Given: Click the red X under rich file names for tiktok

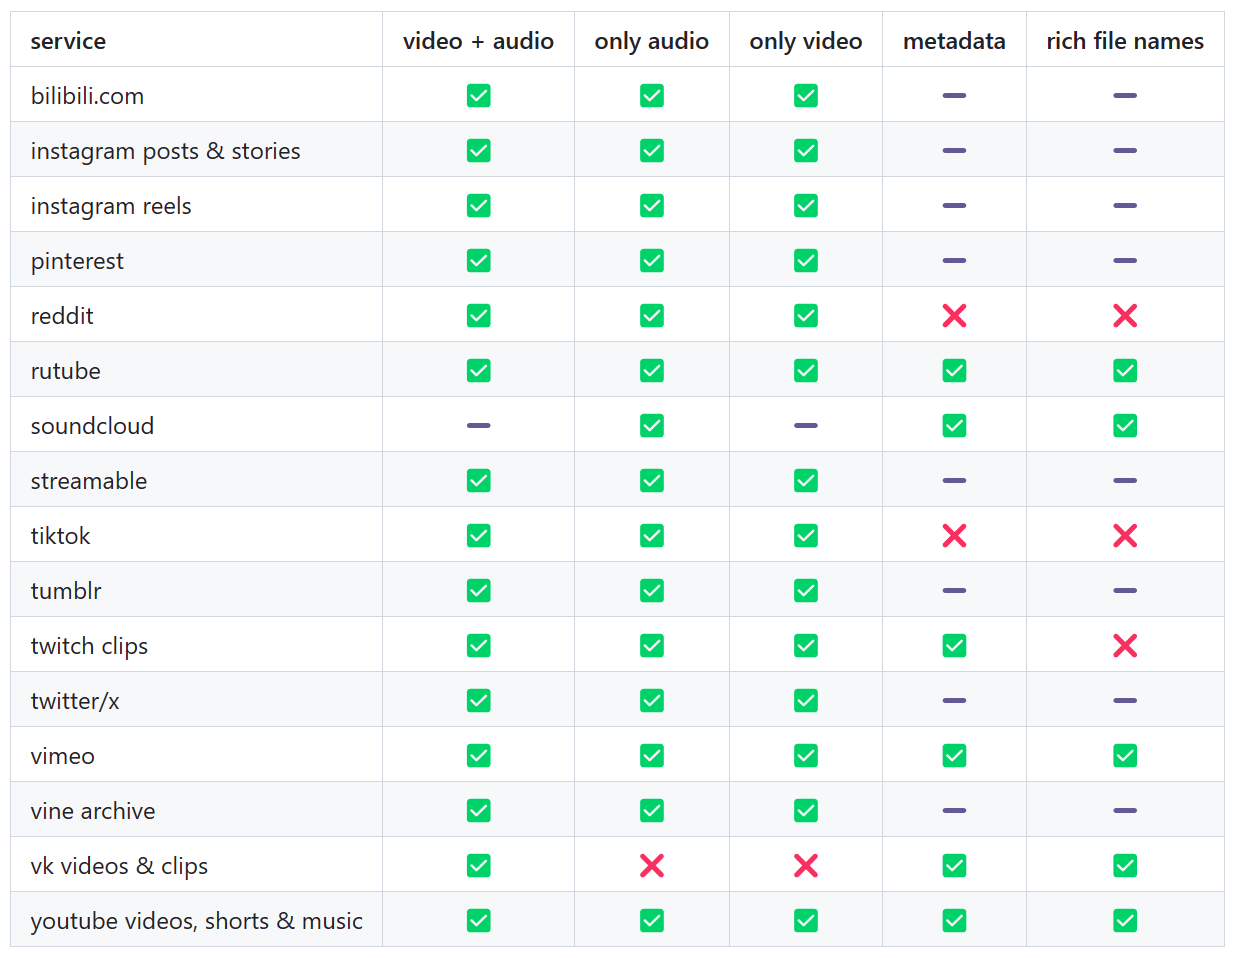Looking at the screenshot, I should [1125, 536].
